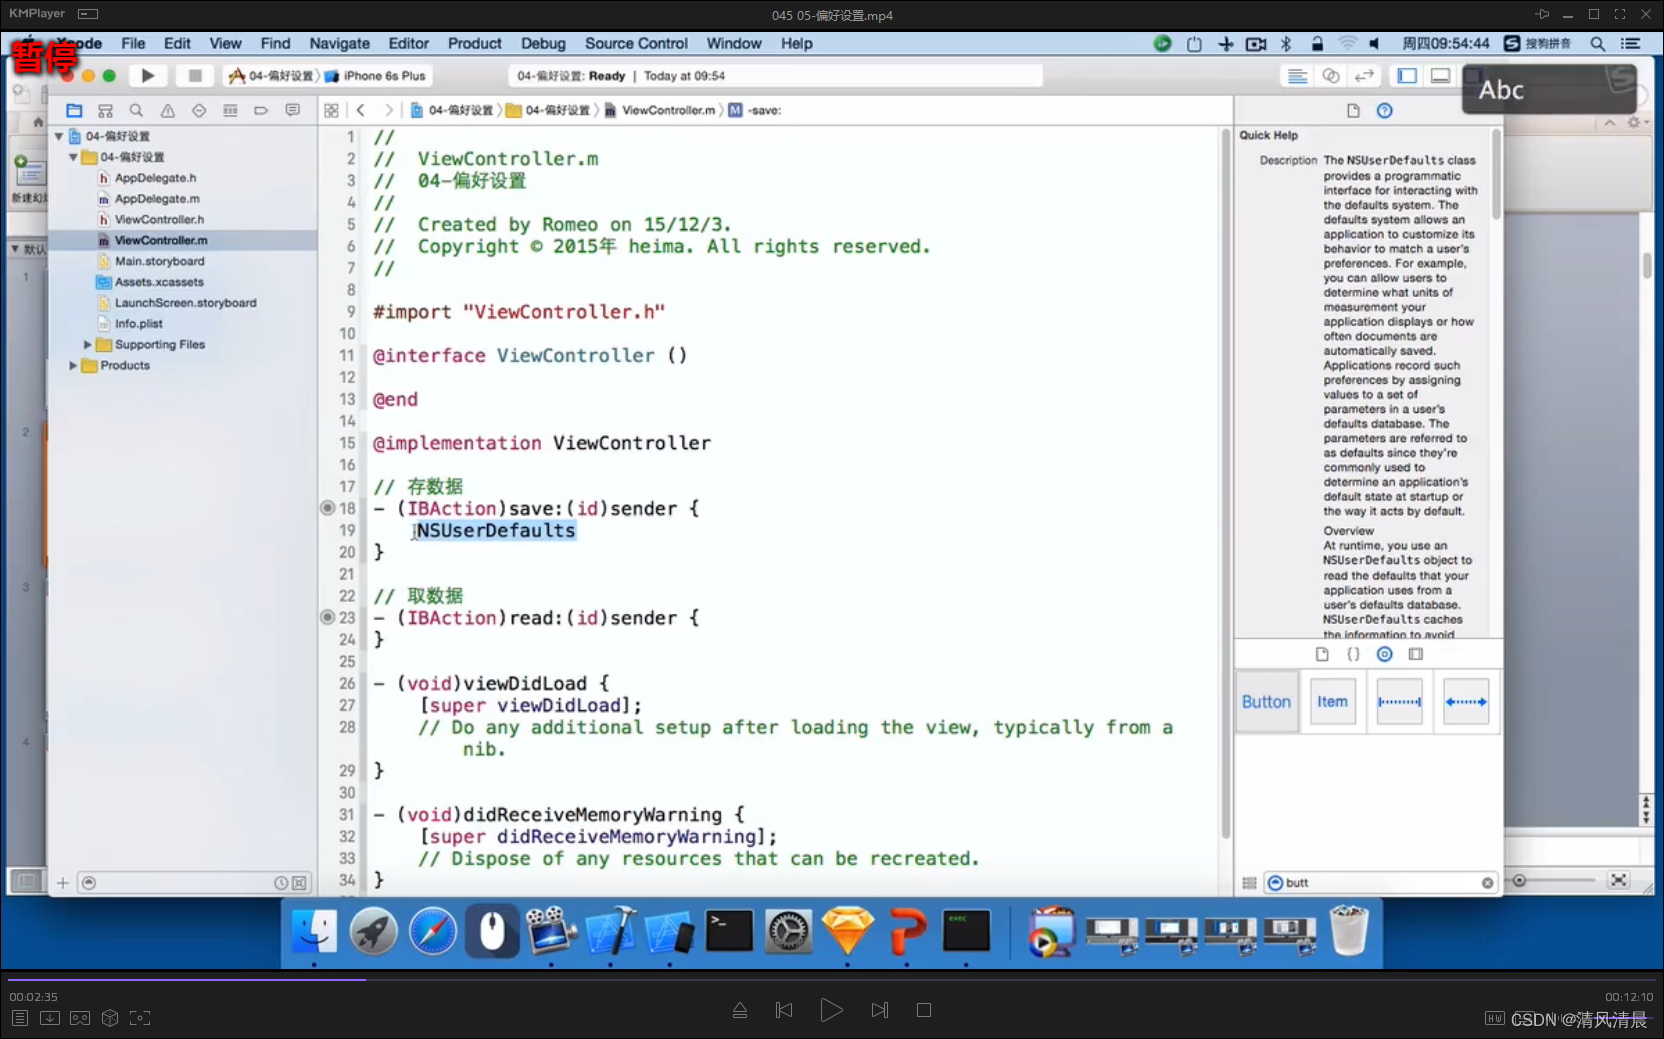
Task: Open the breakpoint navigator
Action: pyautogui.click(x=261, y=110)
